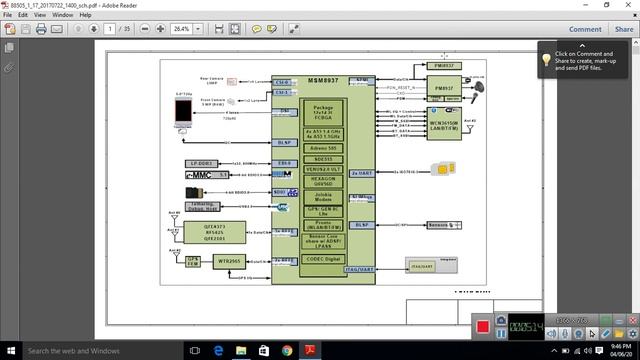Open Microsoft Store from taskbar
The height and width of the screenshot is (360, 640).
[264, 351]
